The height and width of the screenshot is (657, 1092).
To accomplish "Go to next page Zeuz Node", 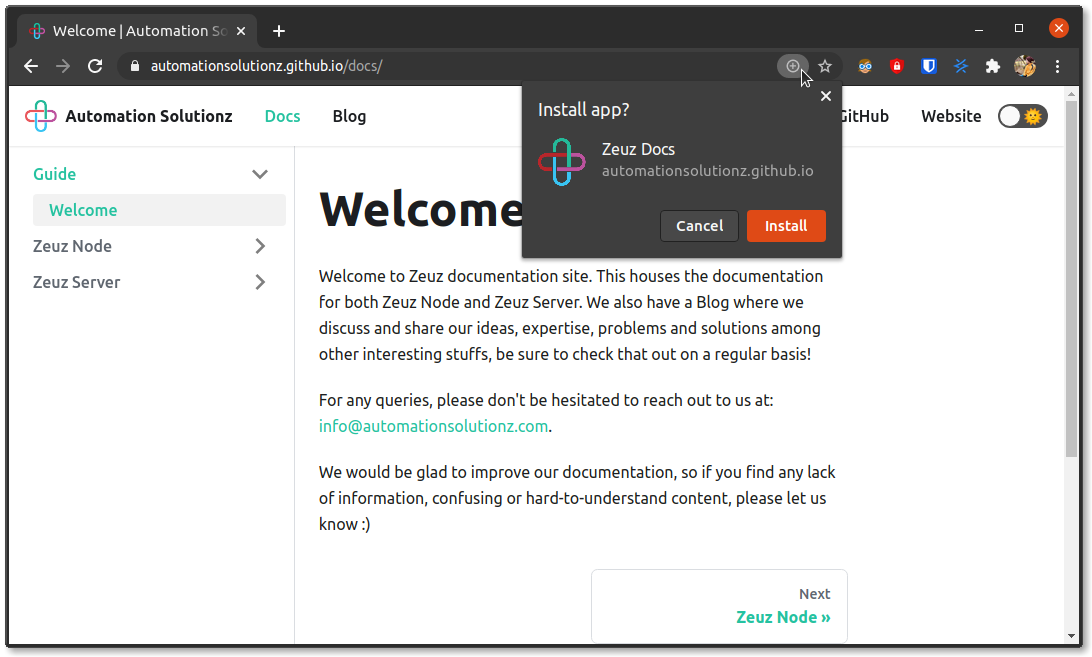I will coord(719,606).
